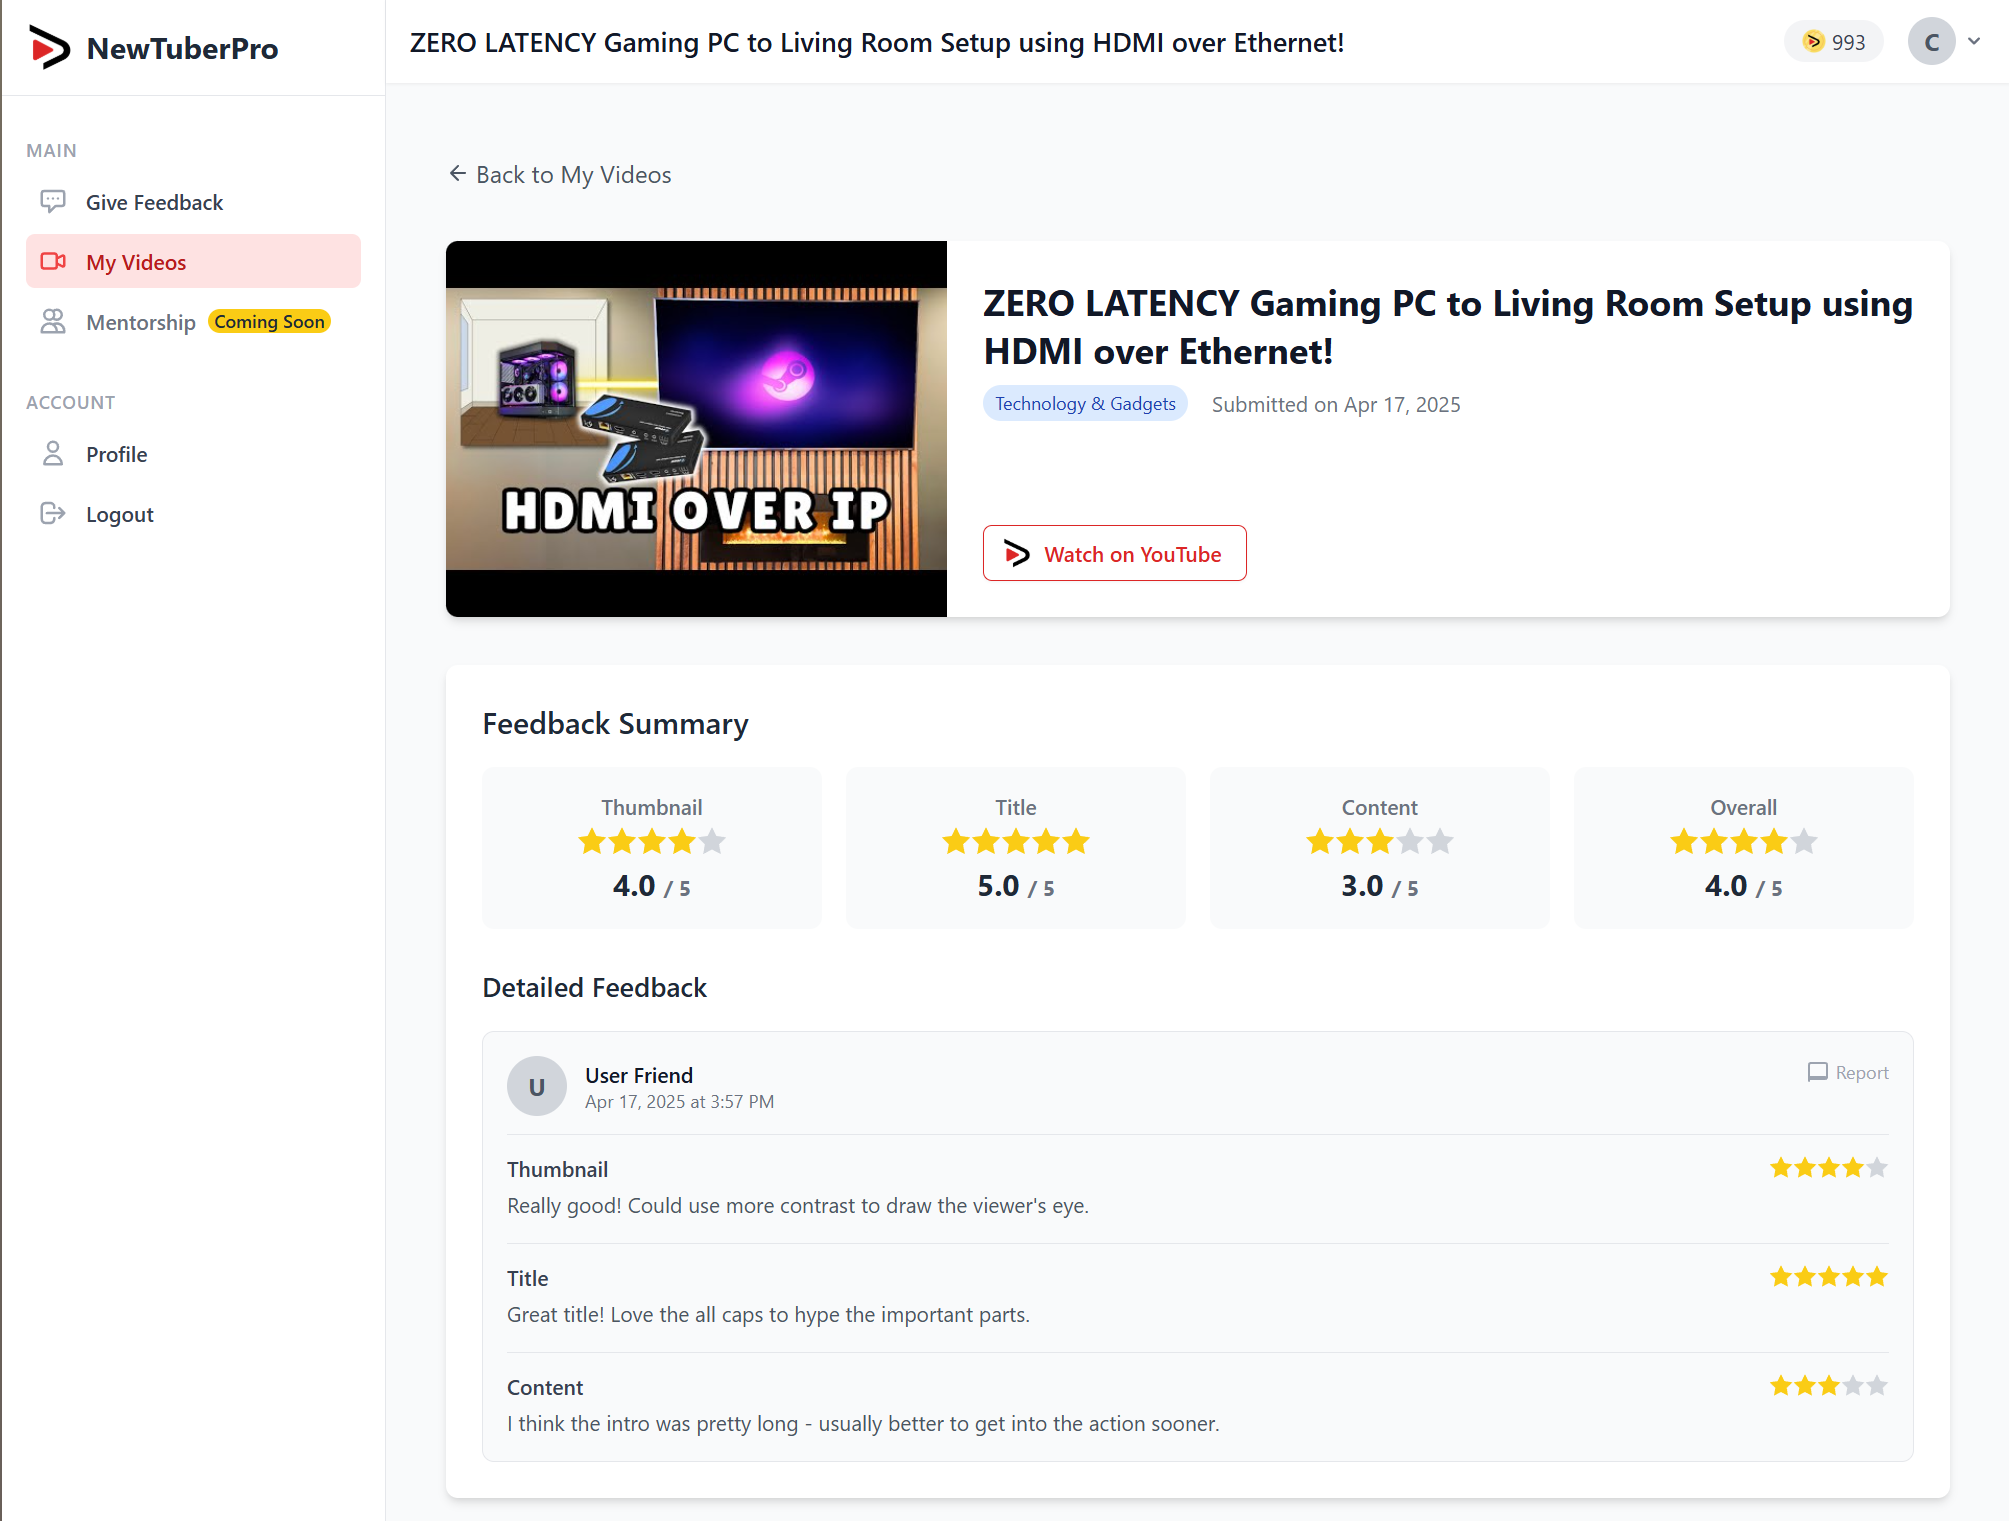This screenshot has height=1521, width=2009.
Task: Open Give Feedback in sidebar
Action: (154, 202)
